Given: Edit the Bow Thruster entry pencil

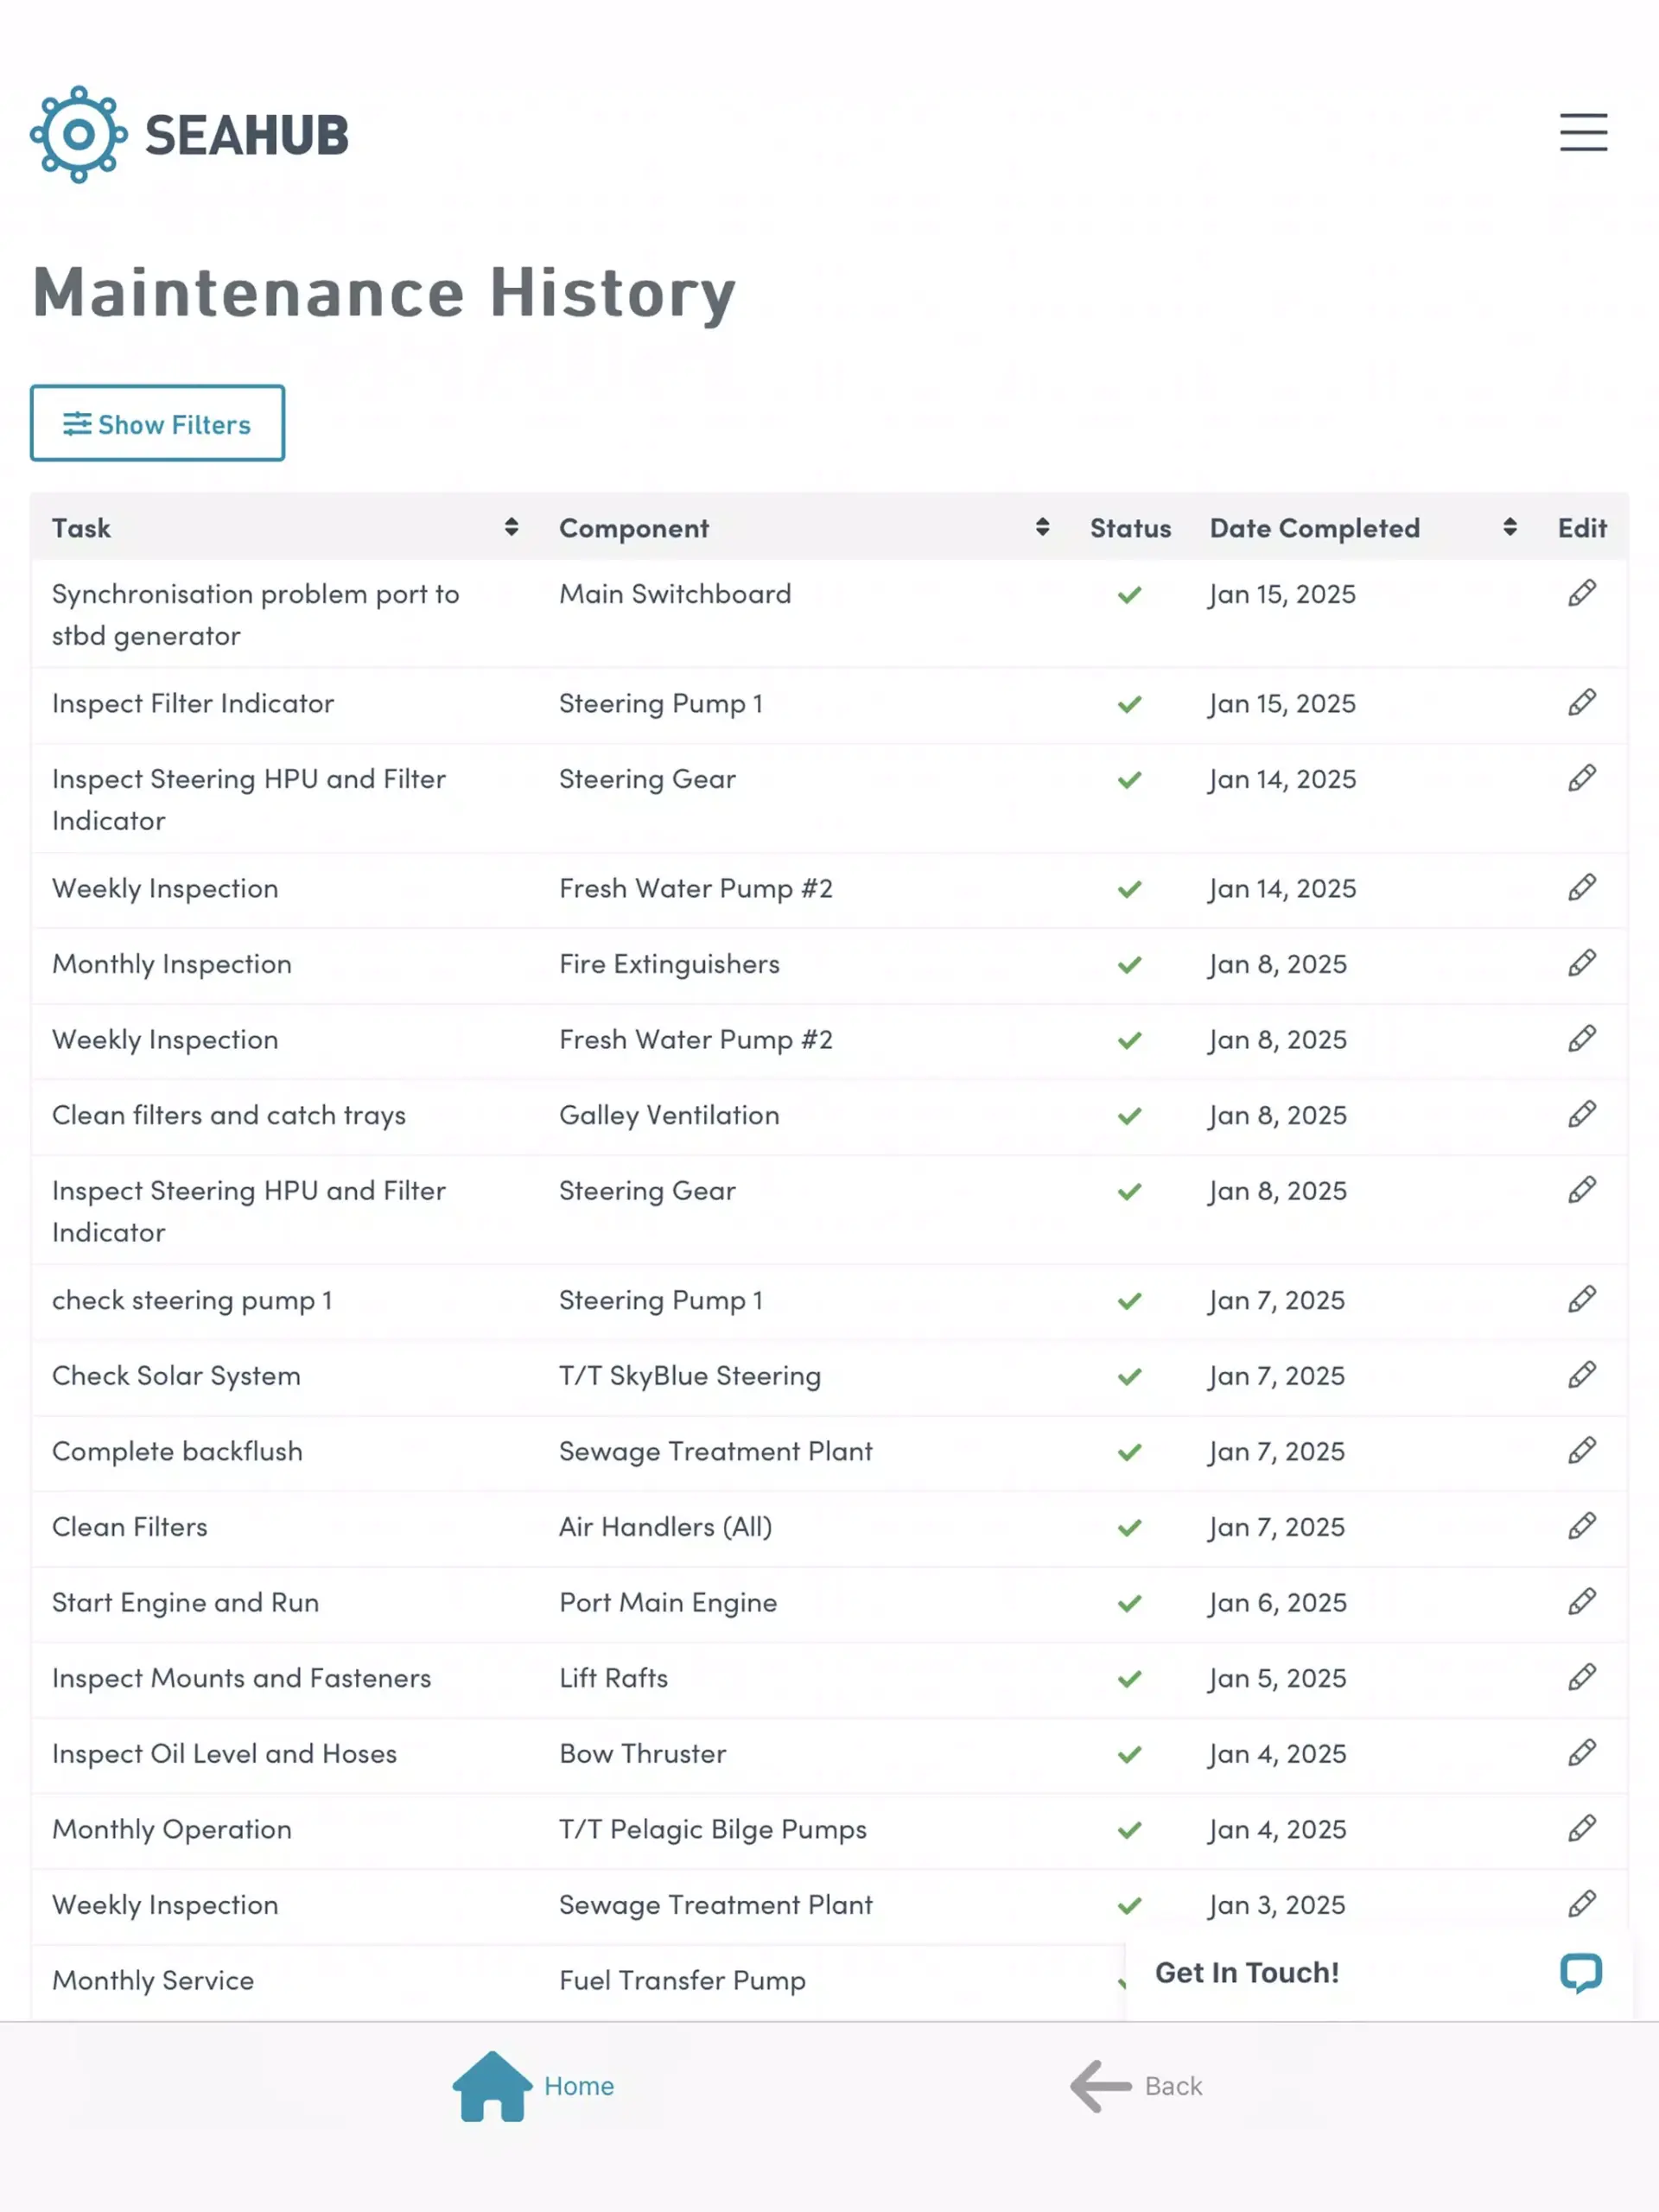Looking at the screenshot, I should [1581, 1752].
